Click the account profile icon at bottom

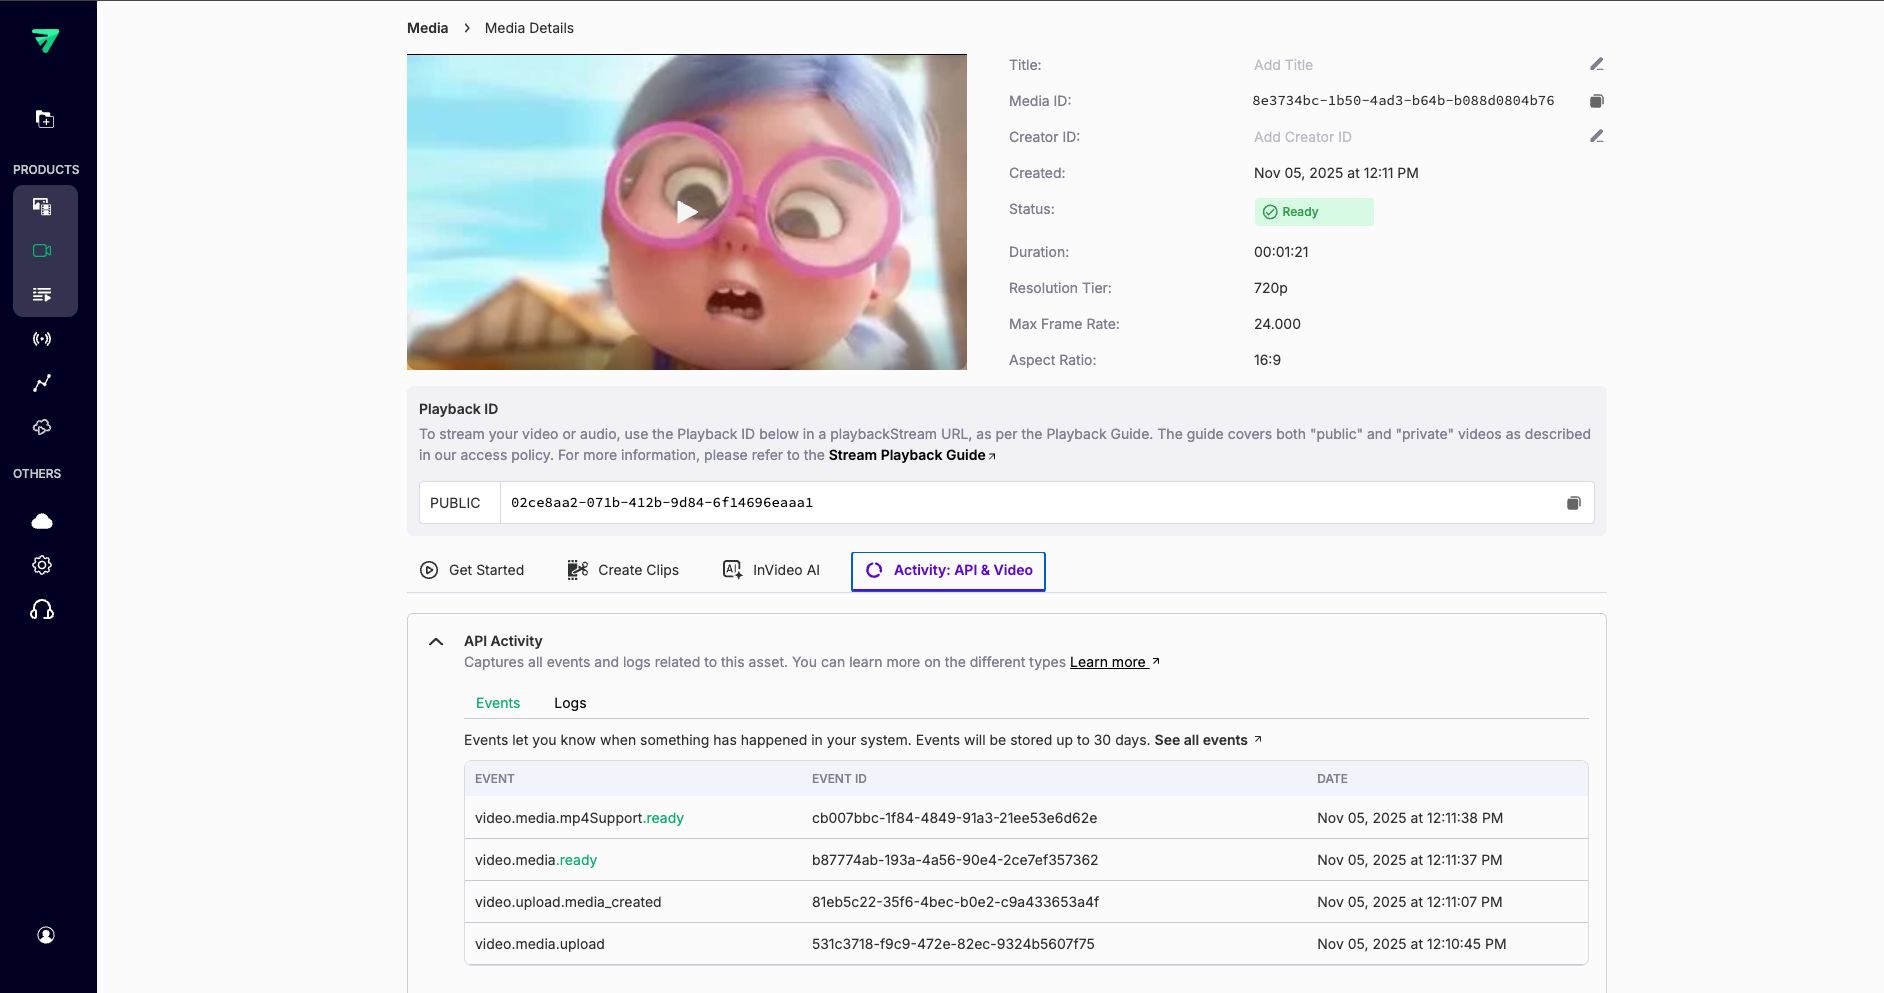pyautogui.click(x=46, y=935)
